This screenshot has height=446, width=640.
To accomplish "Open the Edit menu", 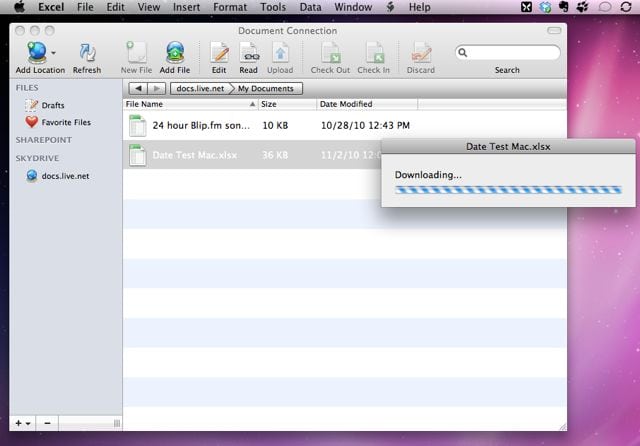I will [x=116, y=7].
